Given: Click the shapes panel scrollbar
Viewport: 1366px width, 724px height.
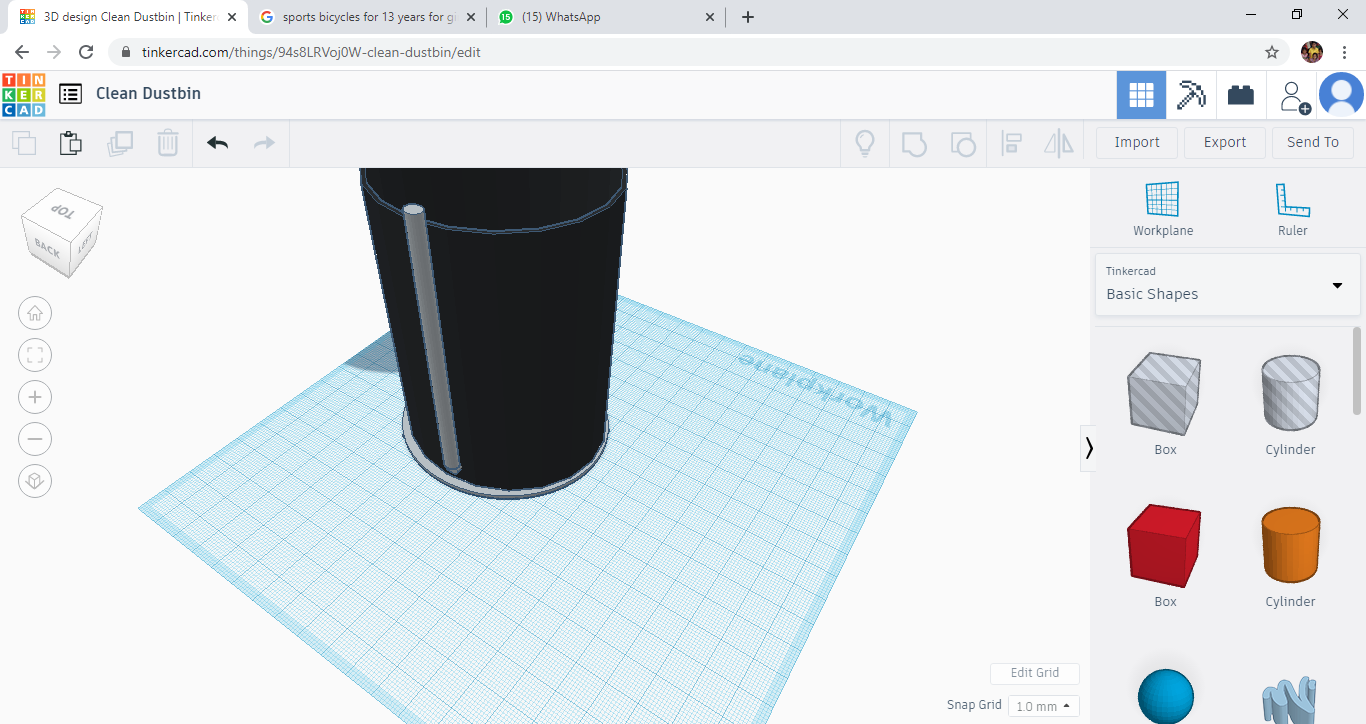Looking at the screenshot, I should pyautogui.click(x=1357, y=370).
